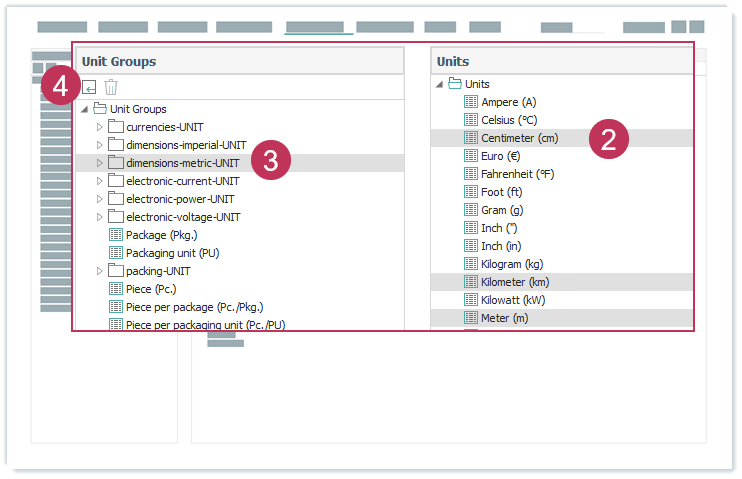This screenshot has height=479, width=742.
Task: Select the Ampere (A) unit icon
Action: [471, 102]
